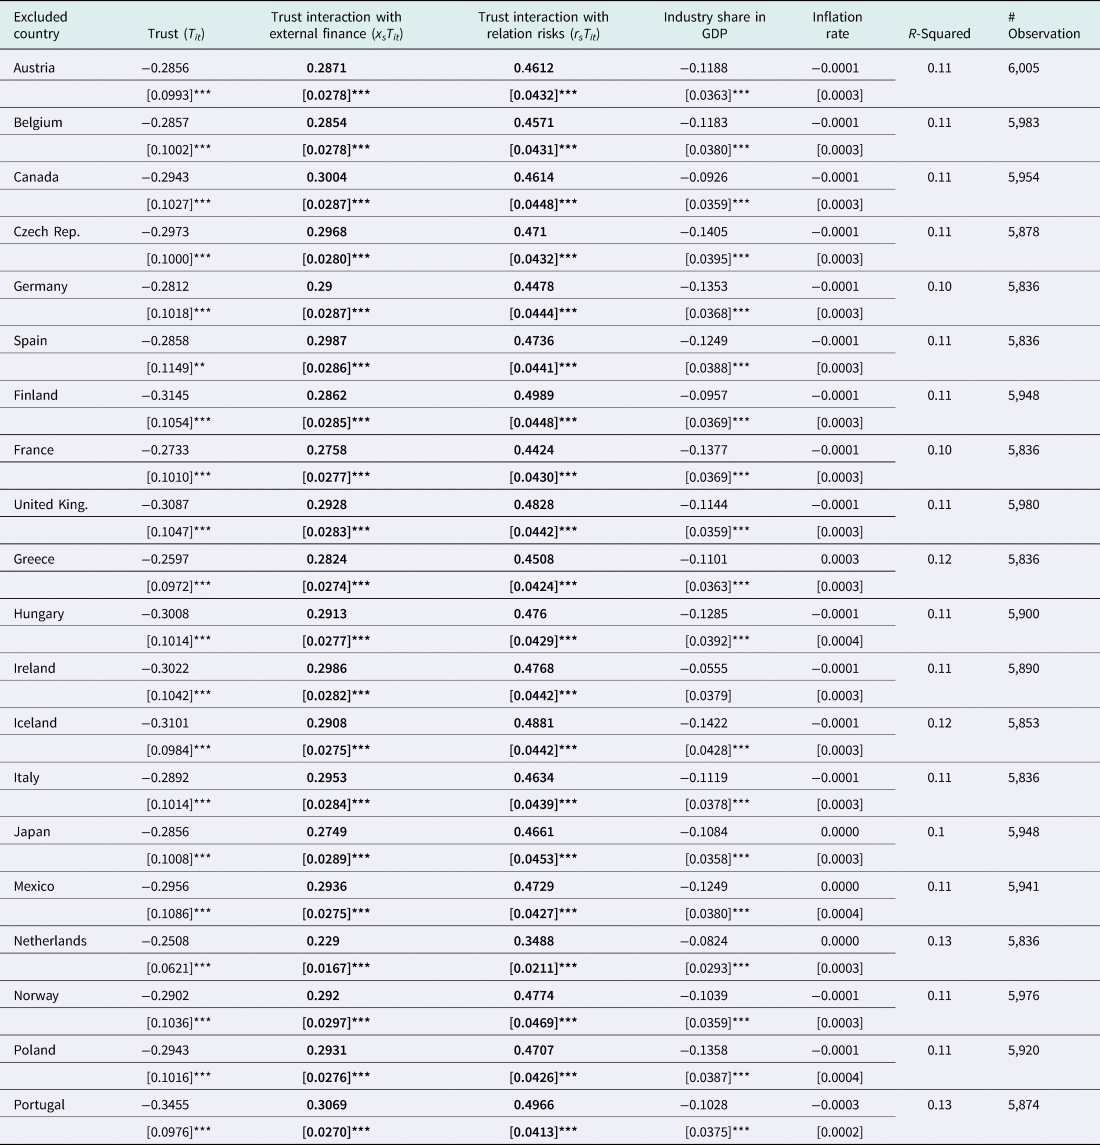Click Finland's relation risks value 0.4989
Viewport: 1100px width, 1145px height.
pos(533,395)
